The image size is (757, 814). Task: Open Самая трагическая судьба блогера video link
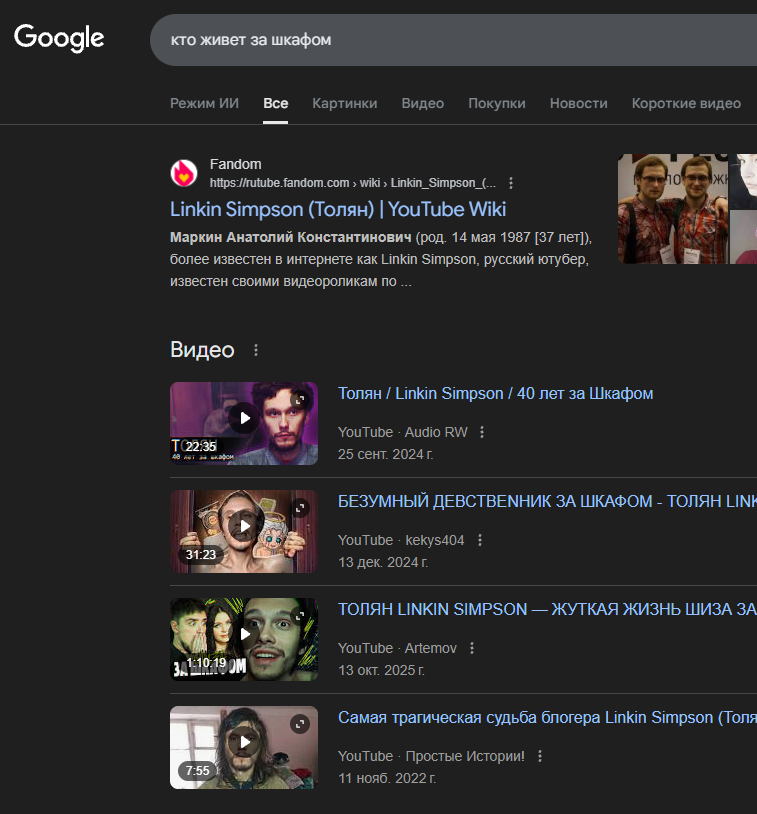547,717
